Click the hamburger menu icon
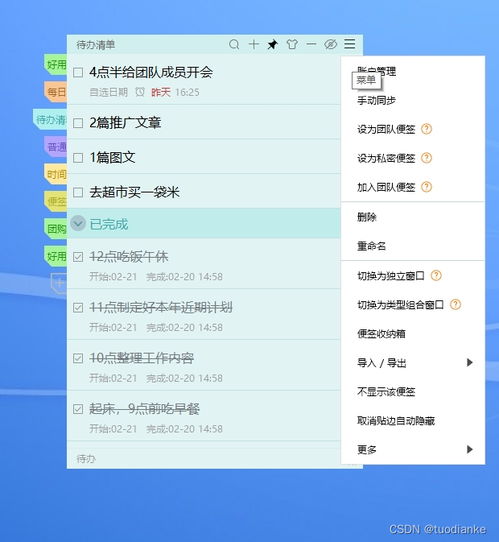 click(349, 44)
